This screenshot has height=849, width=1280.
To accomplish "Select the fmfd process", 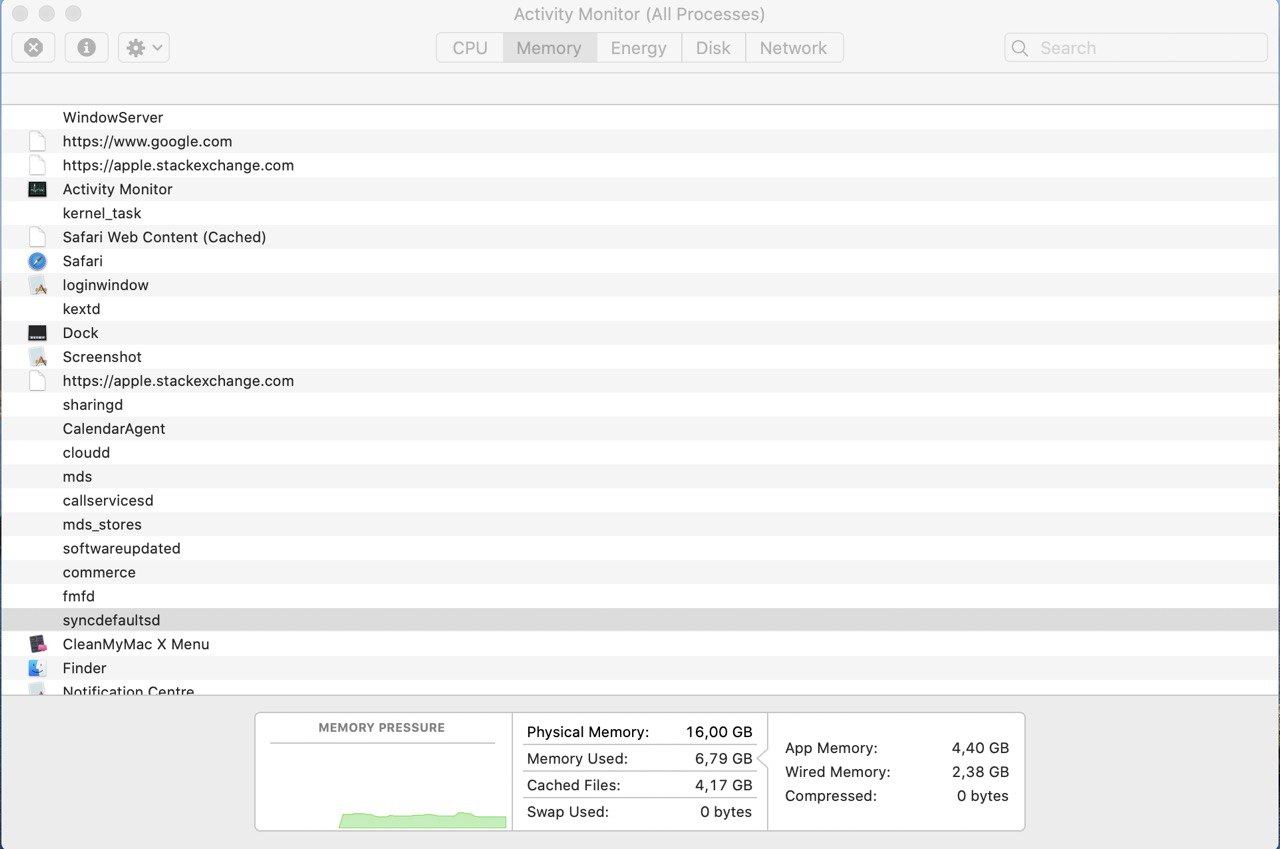I will (x=78, y=597).
